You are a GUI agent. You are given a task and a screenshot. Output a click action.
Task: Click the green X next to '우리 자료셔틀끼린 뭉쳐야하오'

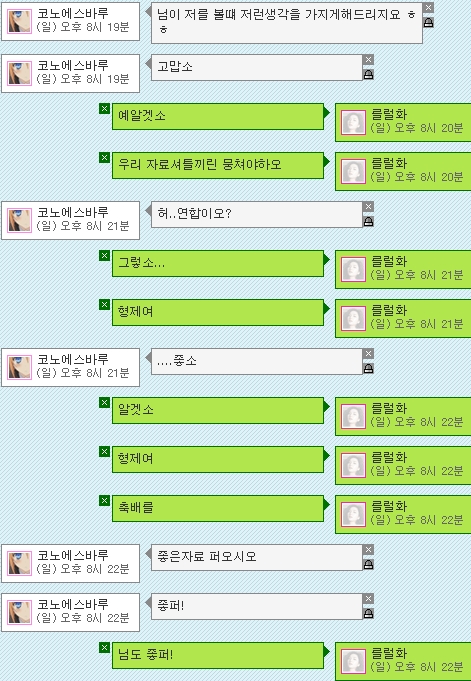click(104, 158)
